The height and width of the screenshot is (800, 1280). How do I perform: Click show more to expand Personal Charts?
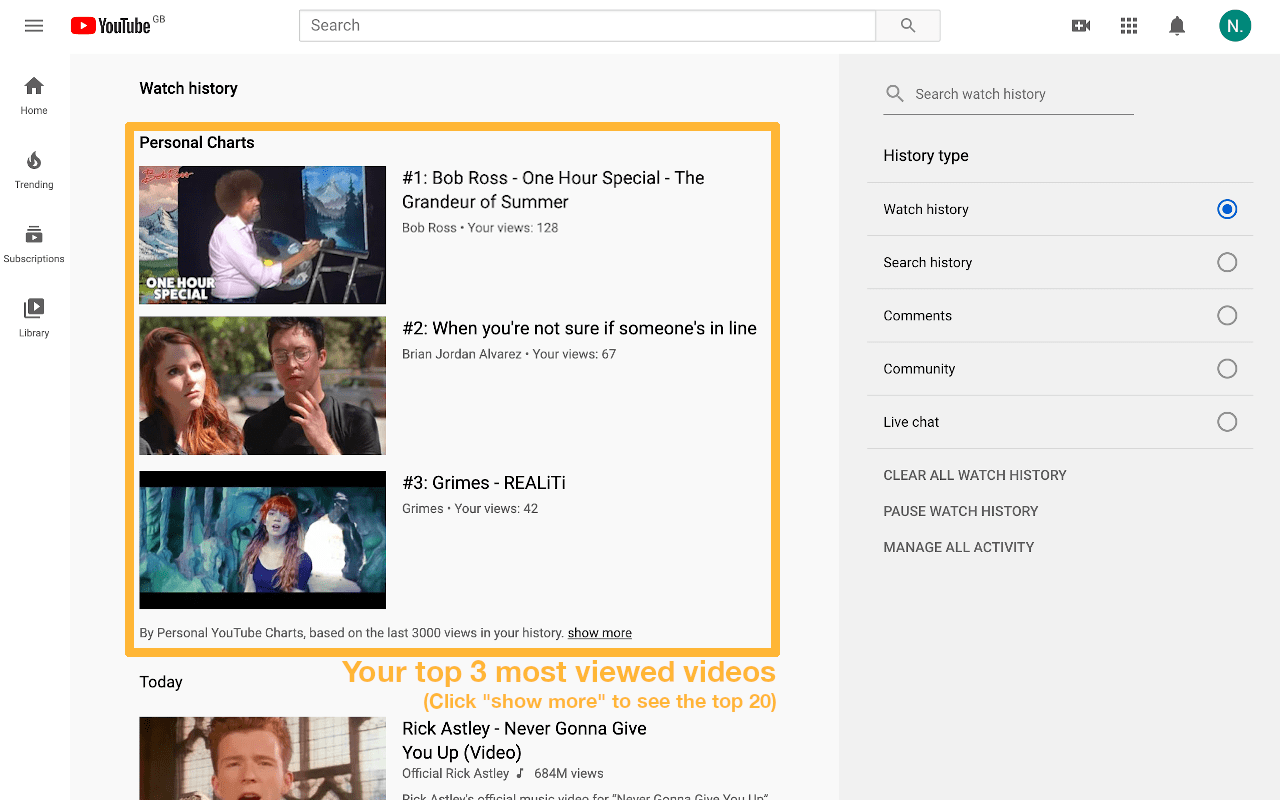coord(599,632)
